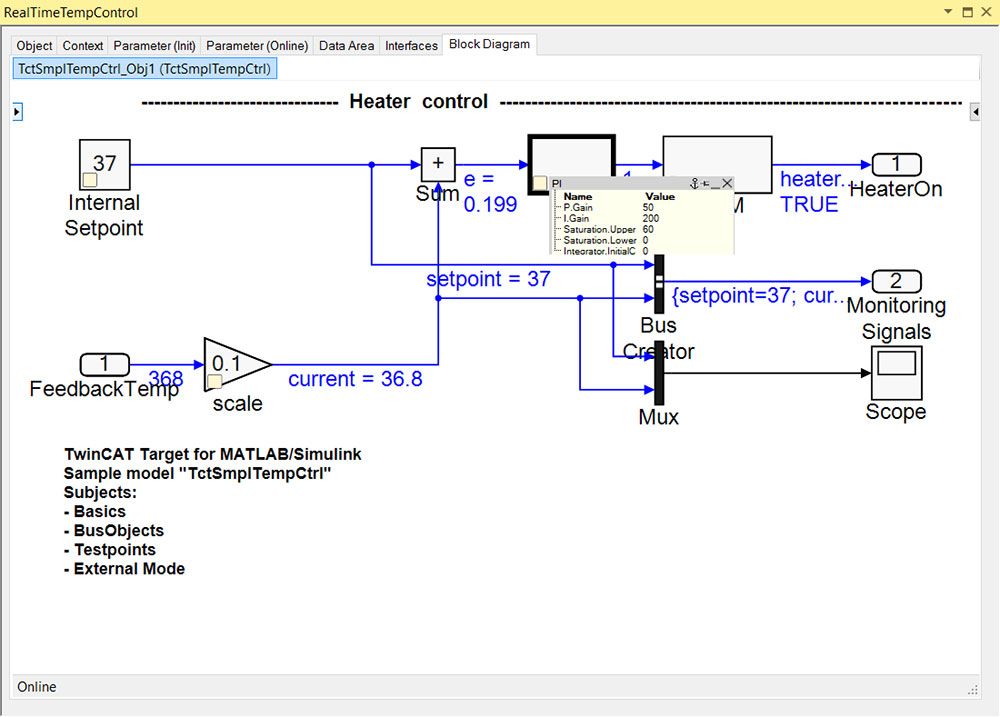Expand the right side panel arrow

click(975, 113)
